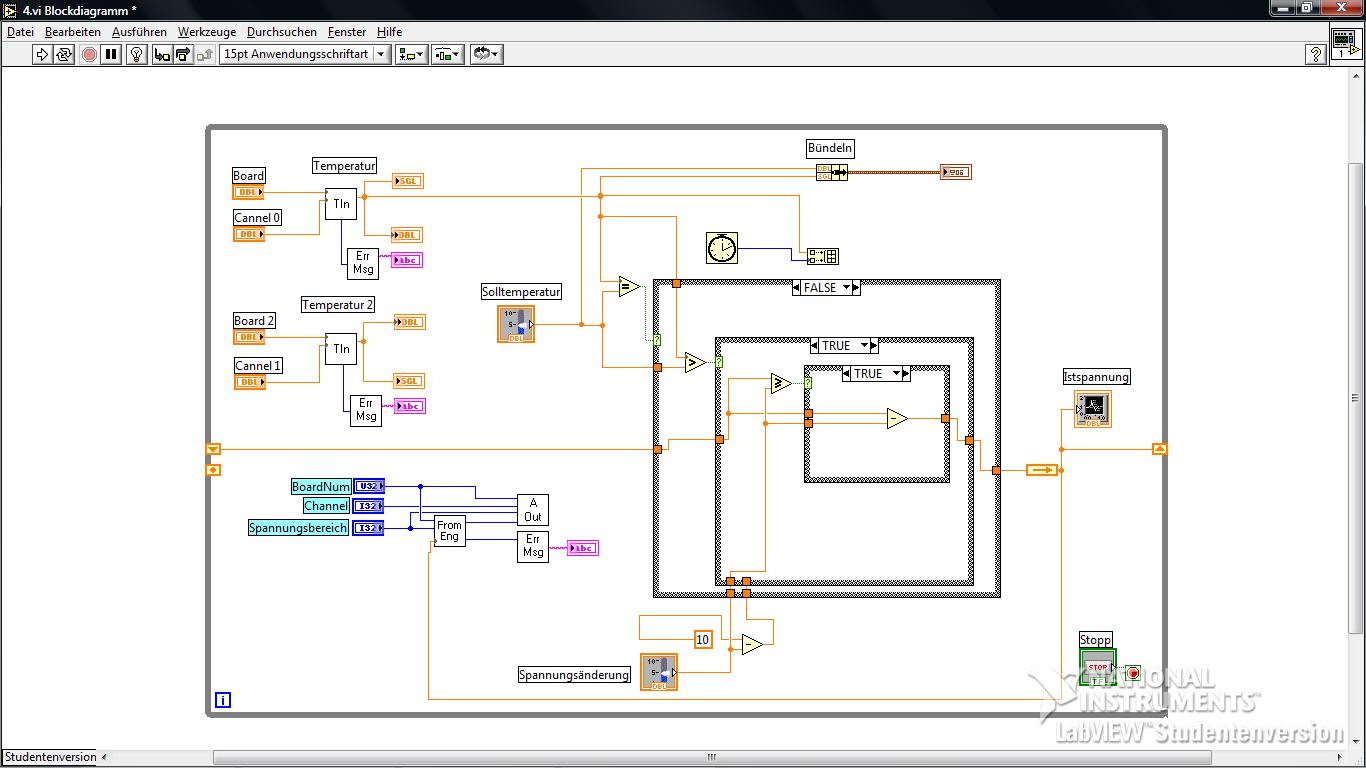Click the Stopp boolean button terminal
The width and height of the screenshot is (1366, 768).
click(x=1097, y=667)
